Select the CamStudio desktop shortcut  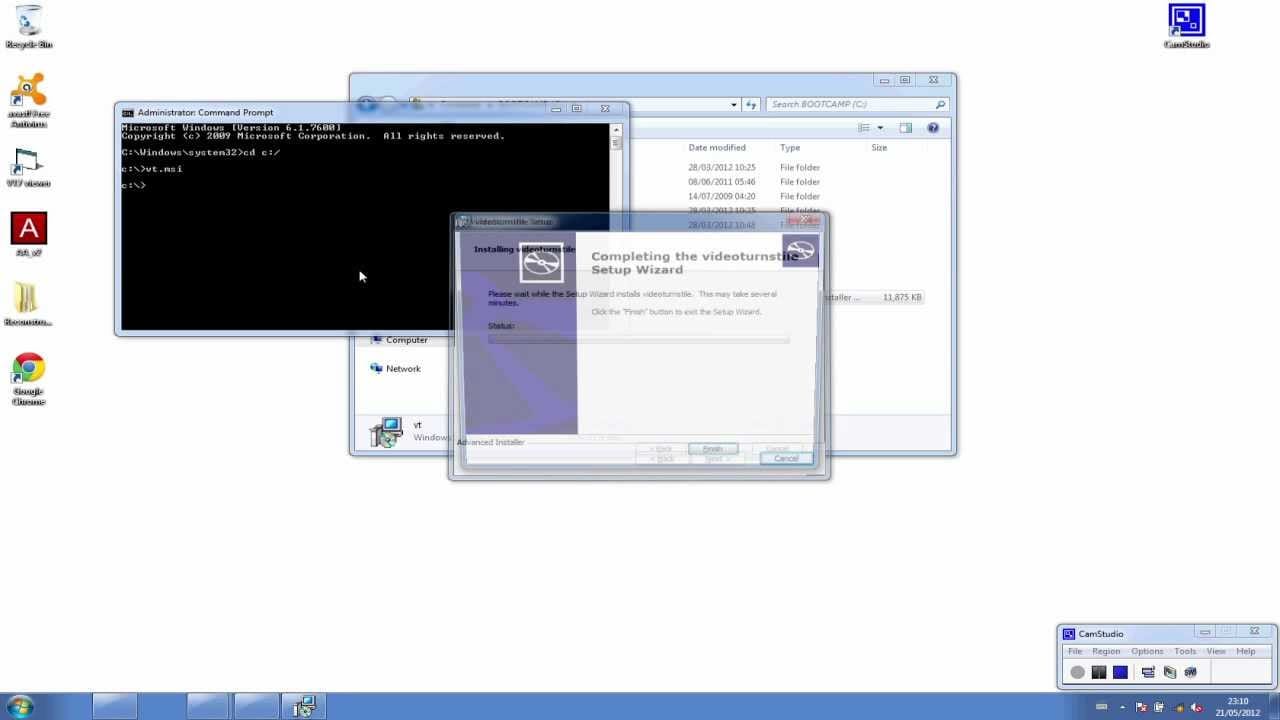pos(1187,26)
